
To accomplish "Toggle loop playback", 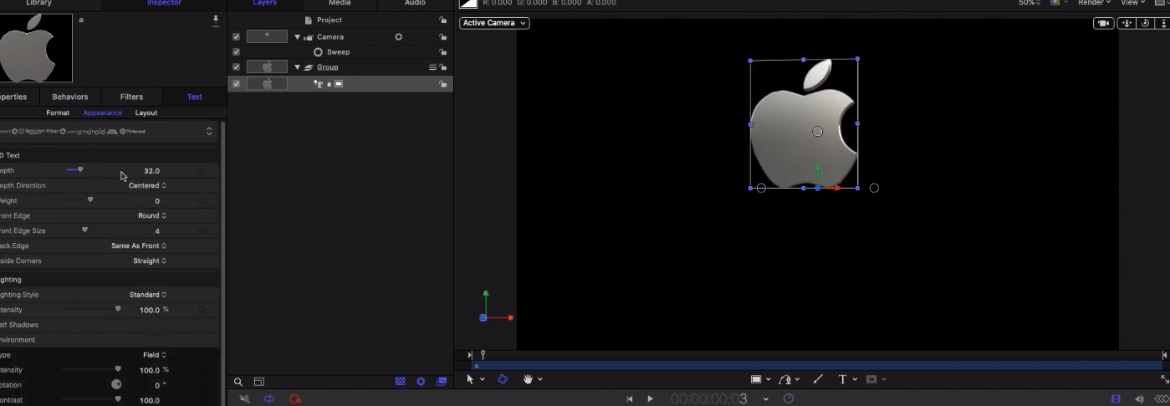I will [269, 399].
